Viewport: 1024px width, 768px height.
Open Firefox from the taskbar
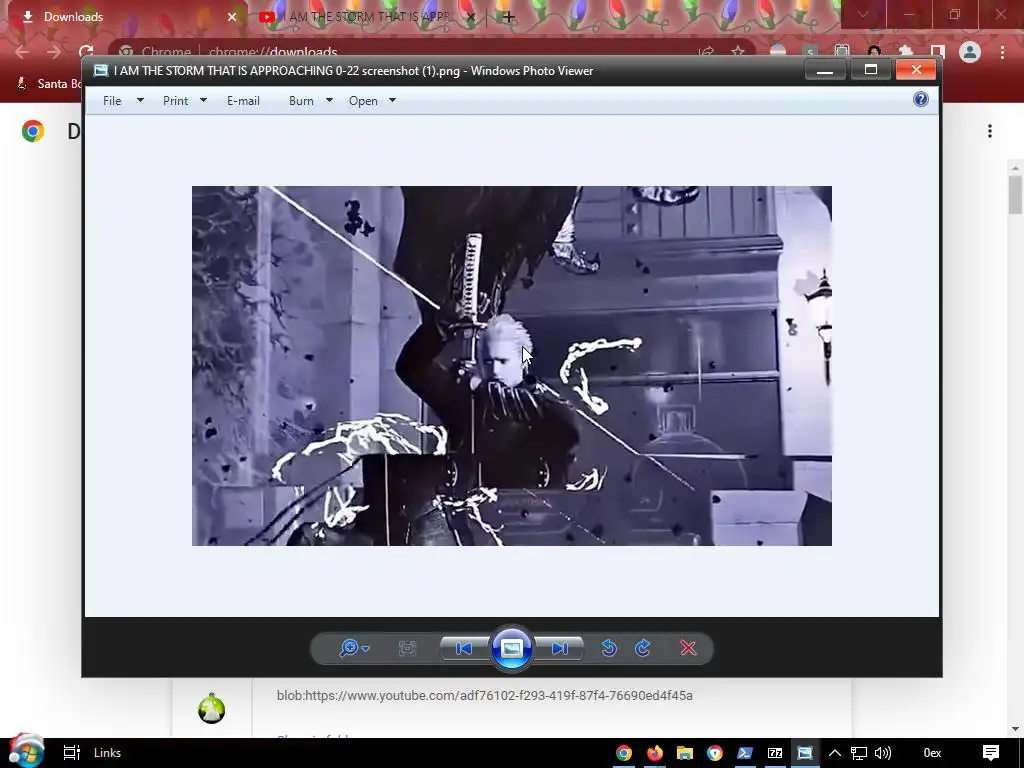point(654,753)
